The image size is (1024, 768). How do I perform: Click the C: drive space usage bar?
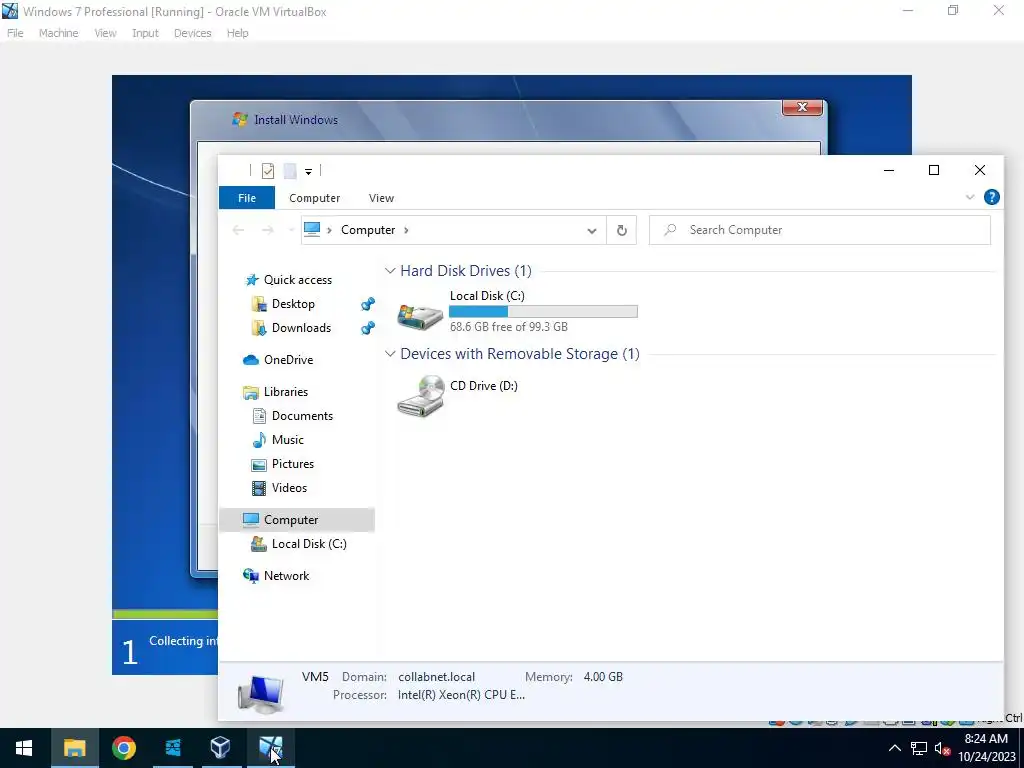(x=543, y=312)
